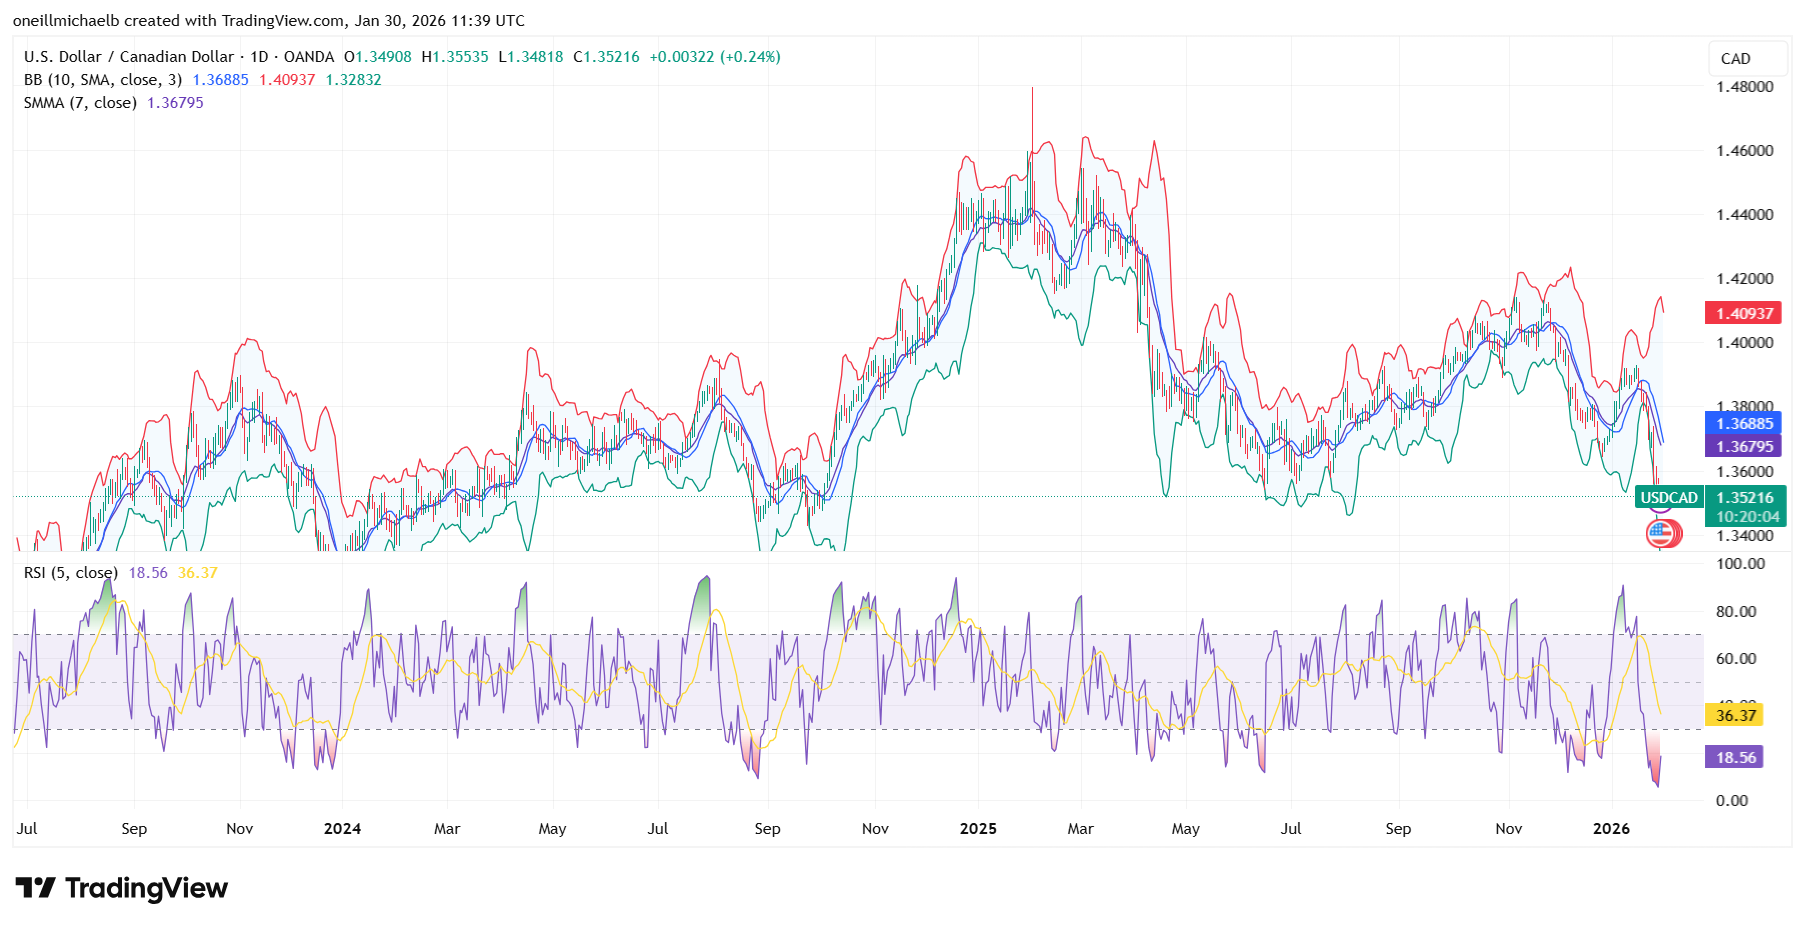Click the 2026 label on time axis
Screen dimensions: 1805x928
tap(1610, 828)
